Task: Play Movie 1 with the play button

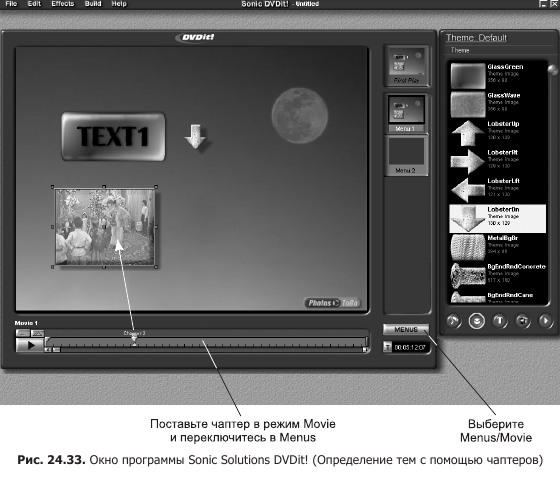Action: pos(30,345)
